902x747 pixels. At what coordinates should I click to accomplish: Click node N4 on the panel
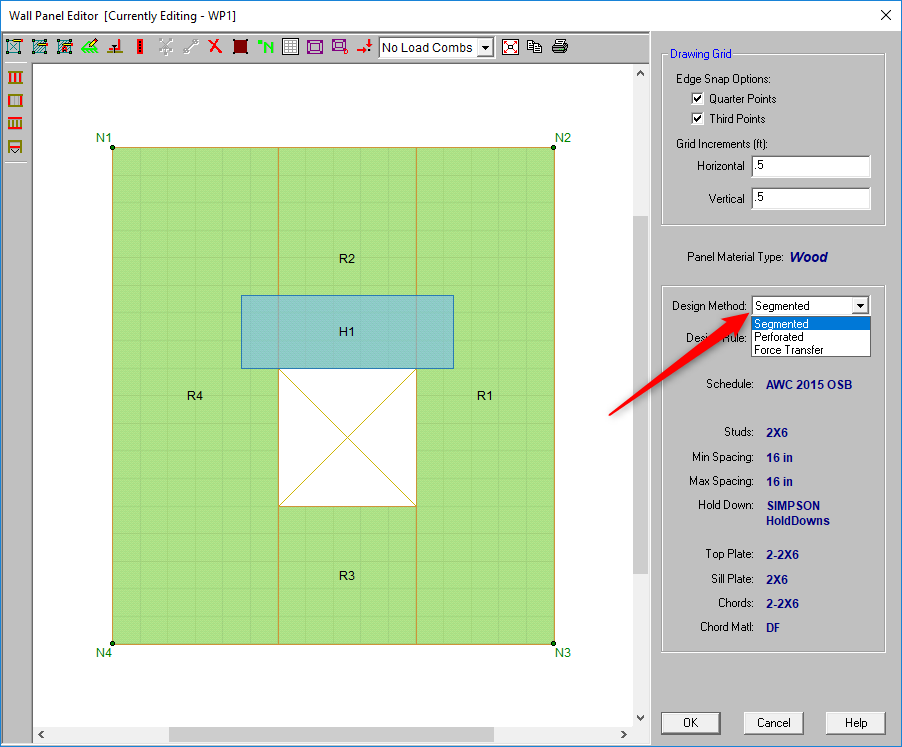click(113, 643)
